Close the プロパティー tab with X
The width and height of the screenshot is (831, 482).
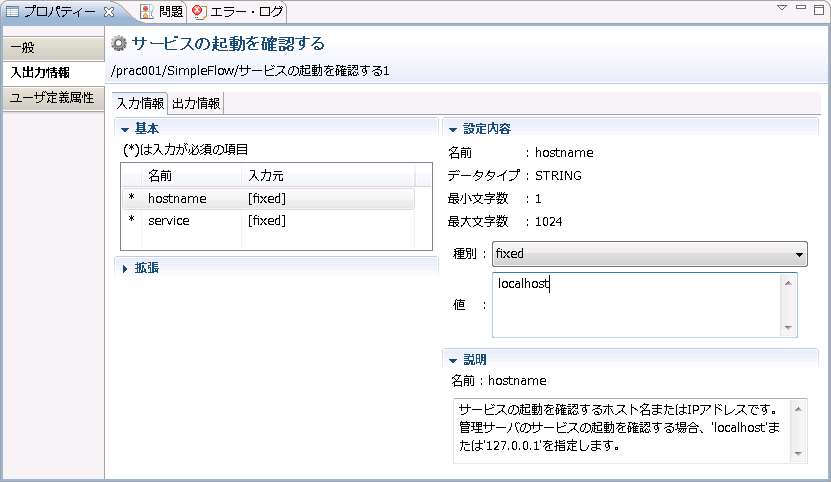[109, 12]
